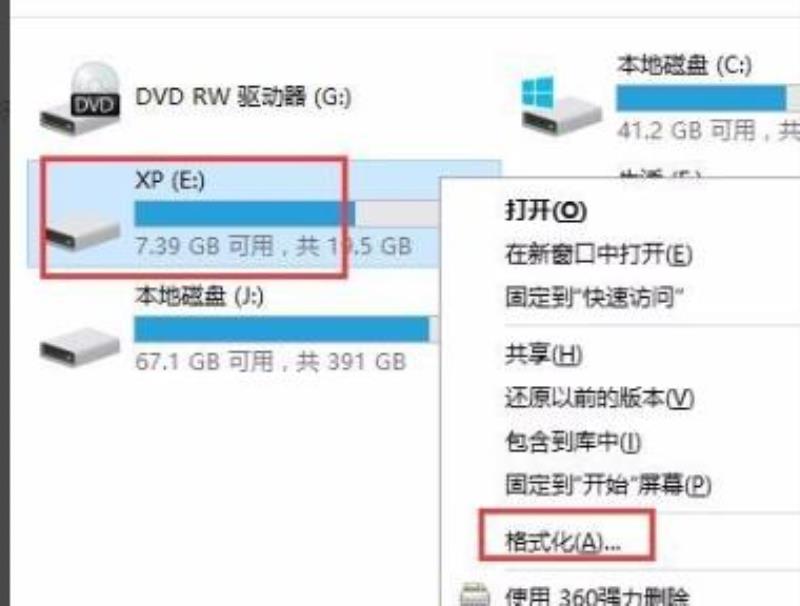Select 固定到"开始"屏幕(P) menu item

[x=608, y=485]
